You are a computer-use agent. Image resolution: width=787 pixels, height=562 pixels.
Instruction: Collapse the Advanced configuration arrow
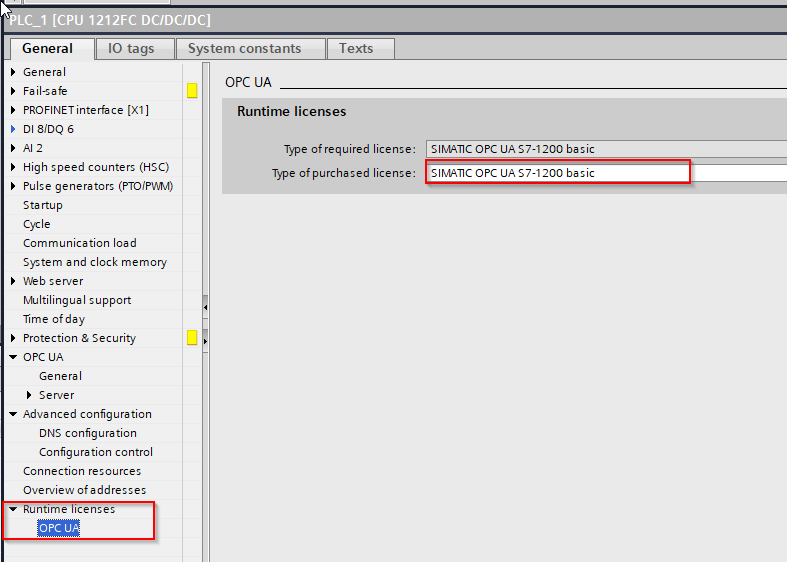coord(13,414)
